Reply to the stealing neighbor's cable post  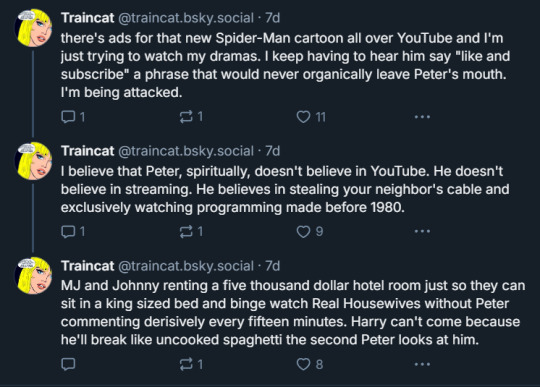pos(73,231)
